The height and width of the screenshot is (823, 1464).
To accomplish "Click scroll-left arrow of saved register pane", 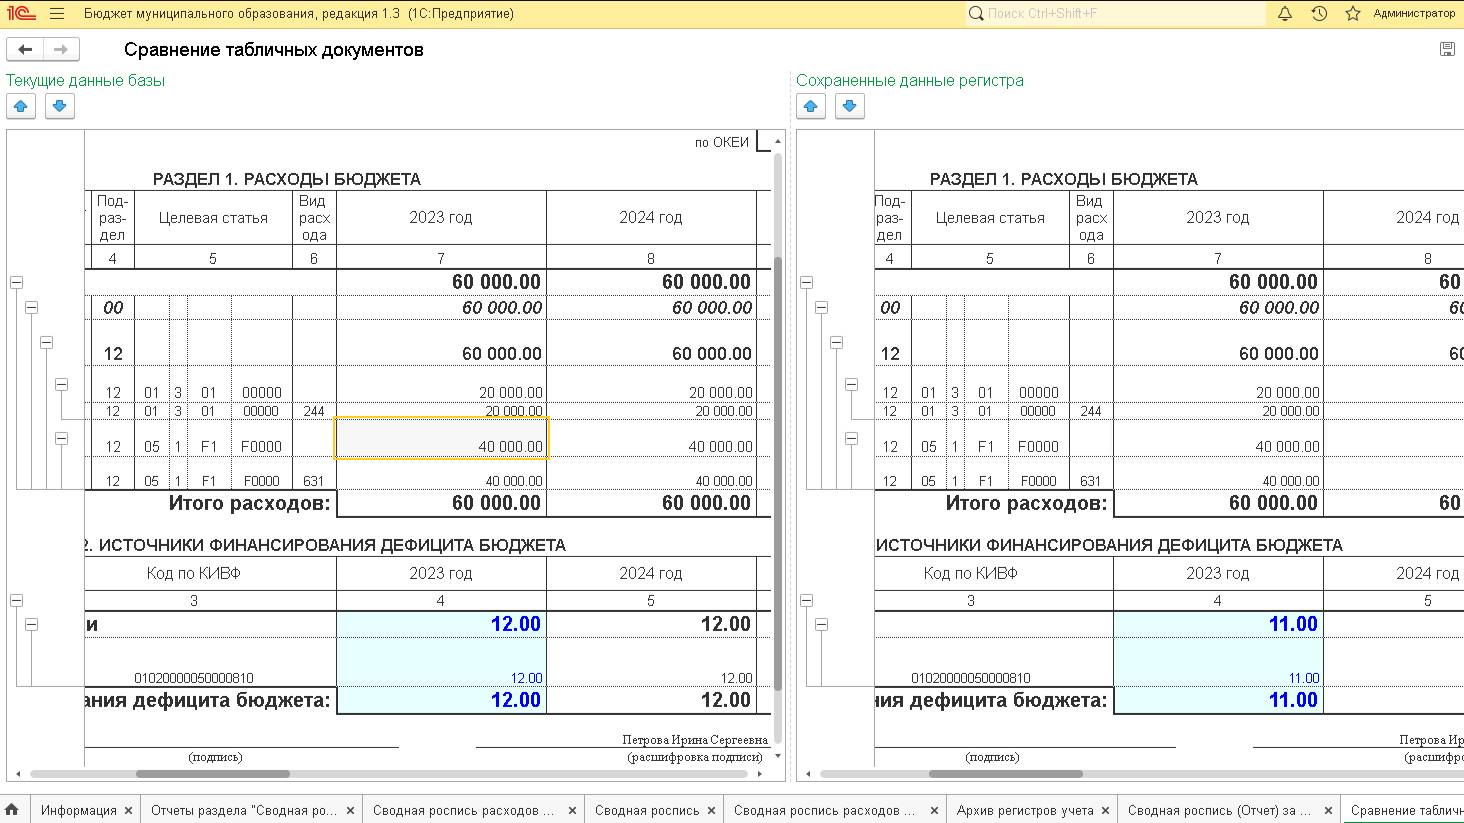I will (810, 774).
